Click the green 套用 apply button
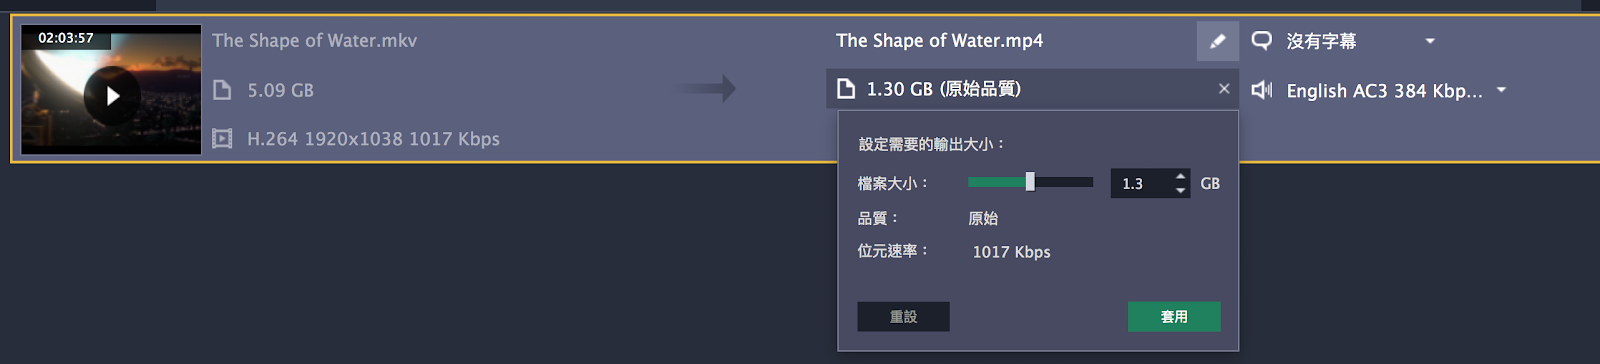Viewport: 1600px width, 364px height. [x=1174, y=316]
